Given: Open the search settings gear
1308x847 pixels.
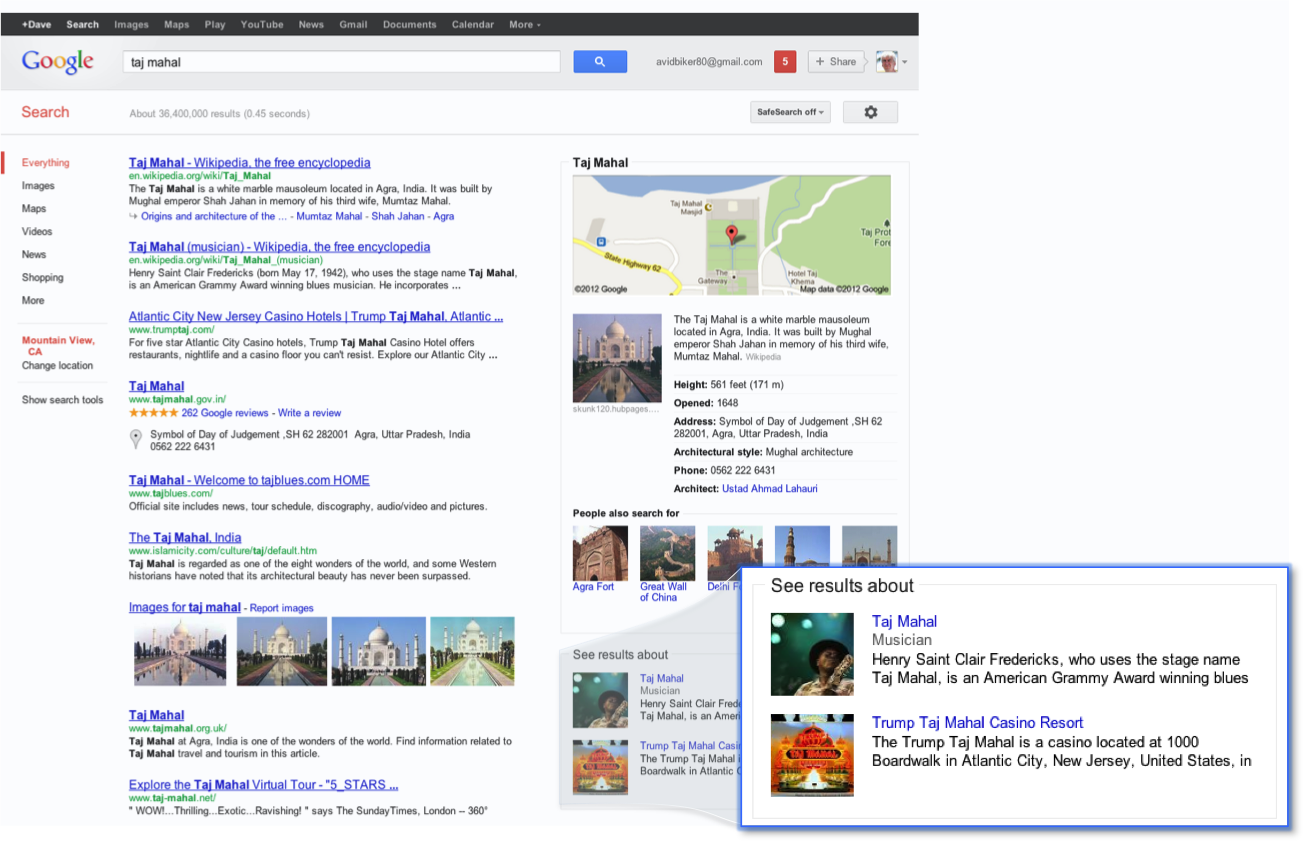Looking at the screenshot, I should (x=869, y=112).
